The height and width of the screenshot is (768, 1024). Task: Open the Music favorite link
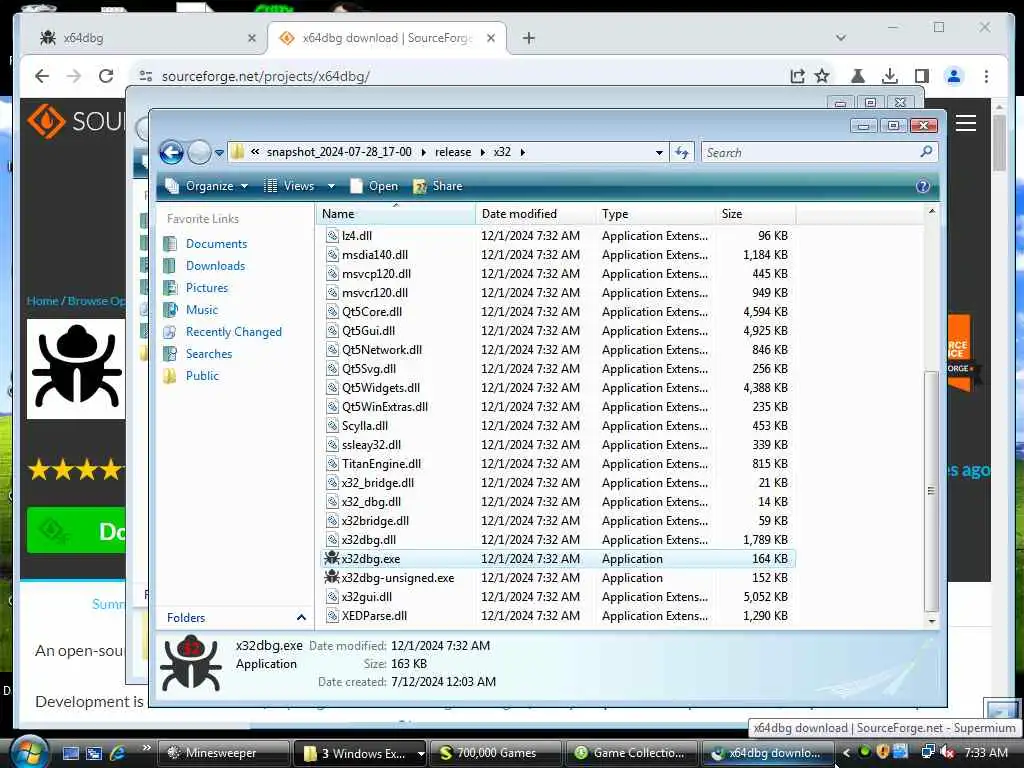click(202, 310)
